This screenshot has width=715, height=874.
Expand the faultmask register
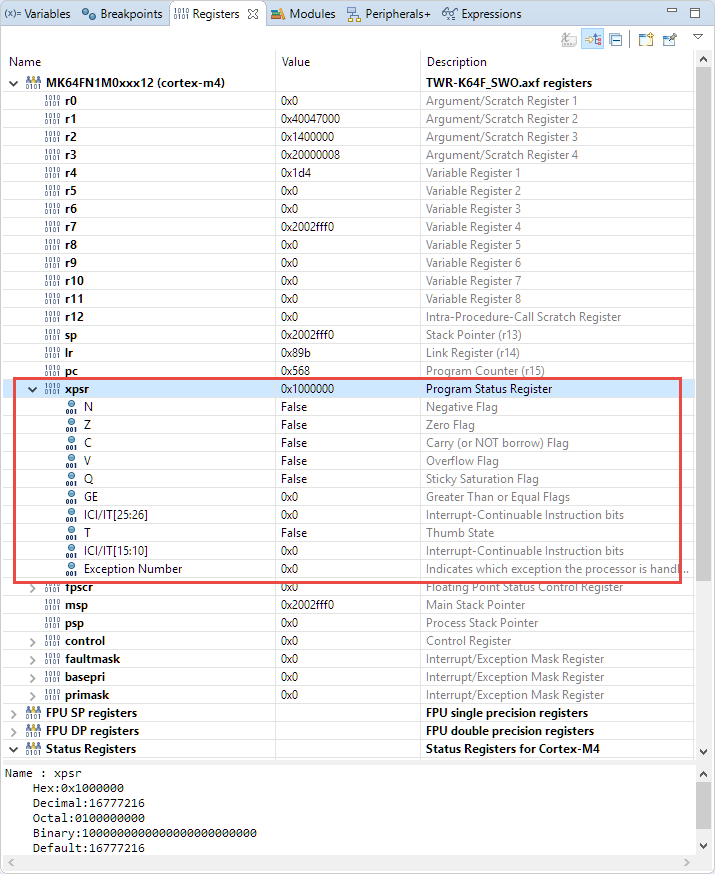coord(32,659)
